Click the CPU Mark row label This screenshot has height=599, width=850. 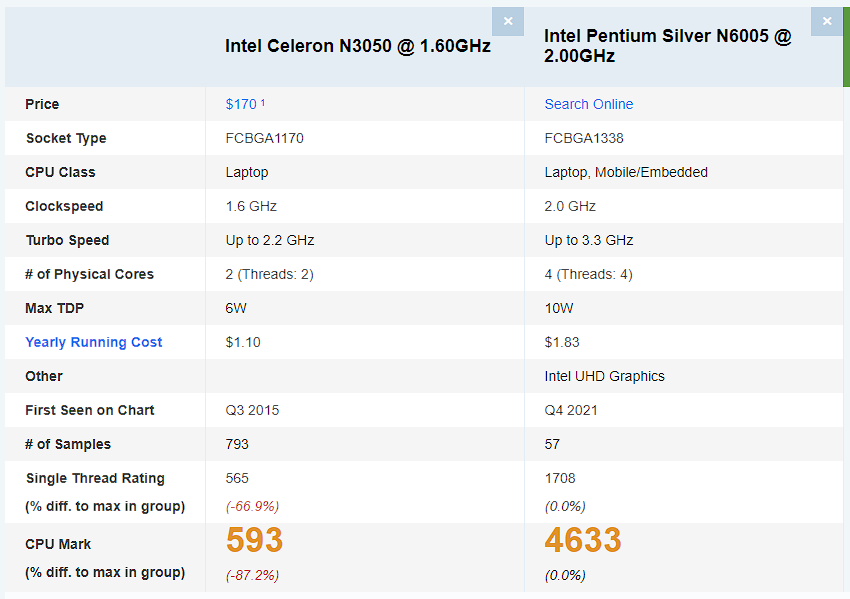[x=58, y=544]
